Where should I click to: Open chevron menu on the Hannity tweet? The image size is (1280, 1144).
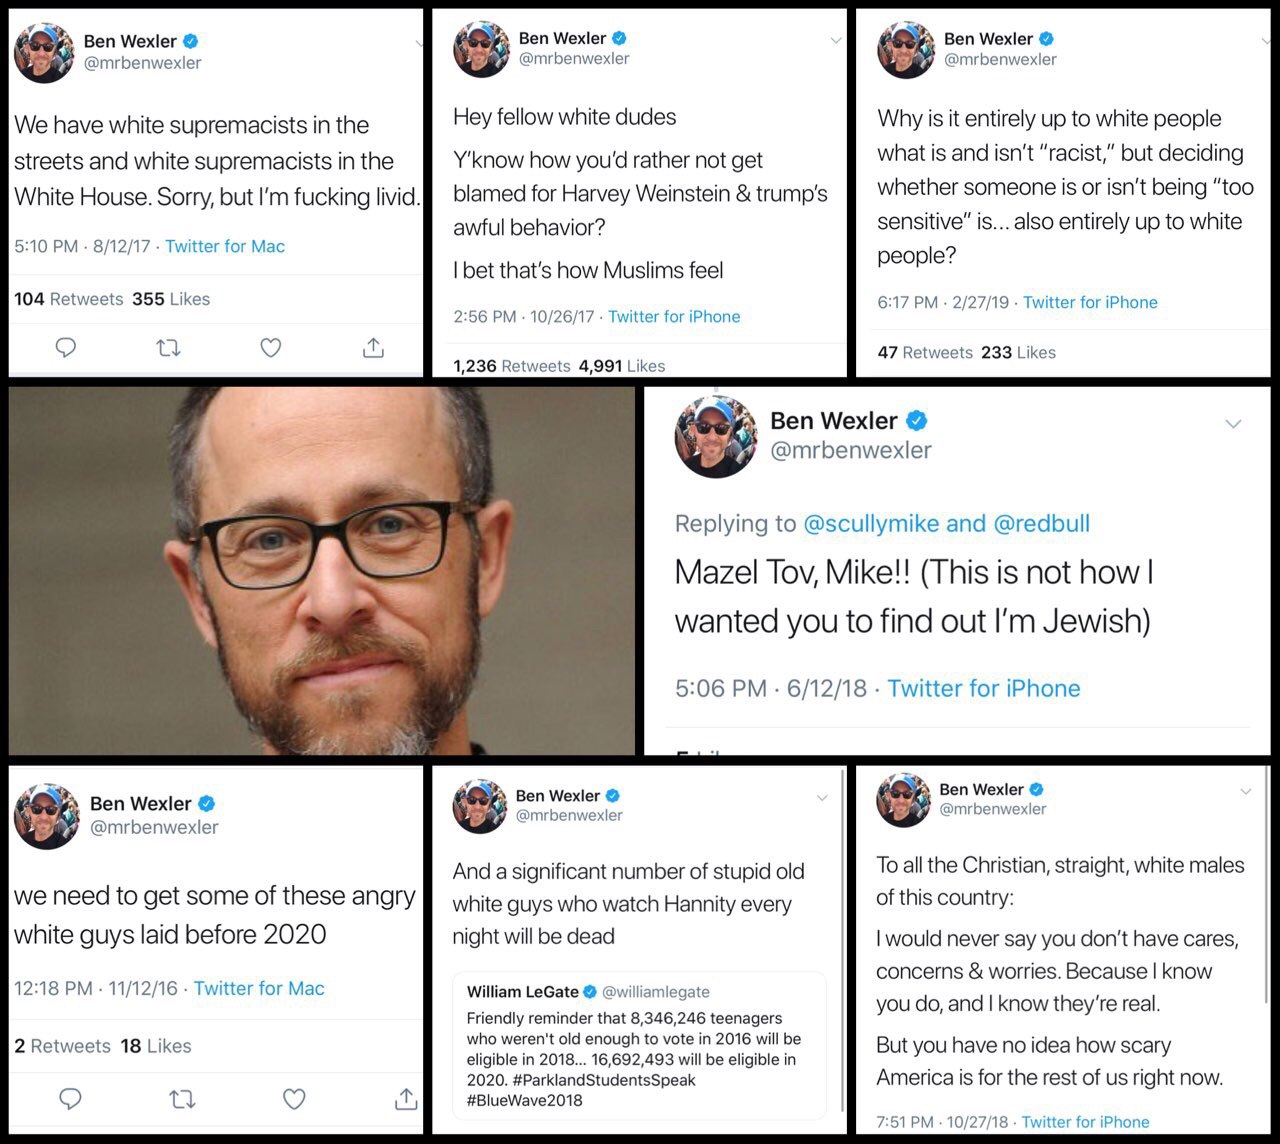click(x=822, y=798)
